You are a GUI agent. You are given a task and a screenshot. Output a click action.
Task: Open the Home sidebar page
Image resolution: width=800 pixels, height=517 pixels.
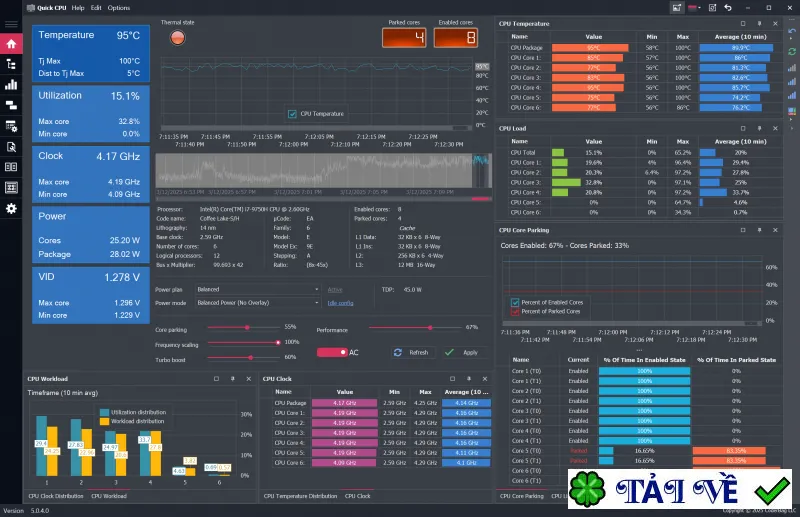coord(11,44)
